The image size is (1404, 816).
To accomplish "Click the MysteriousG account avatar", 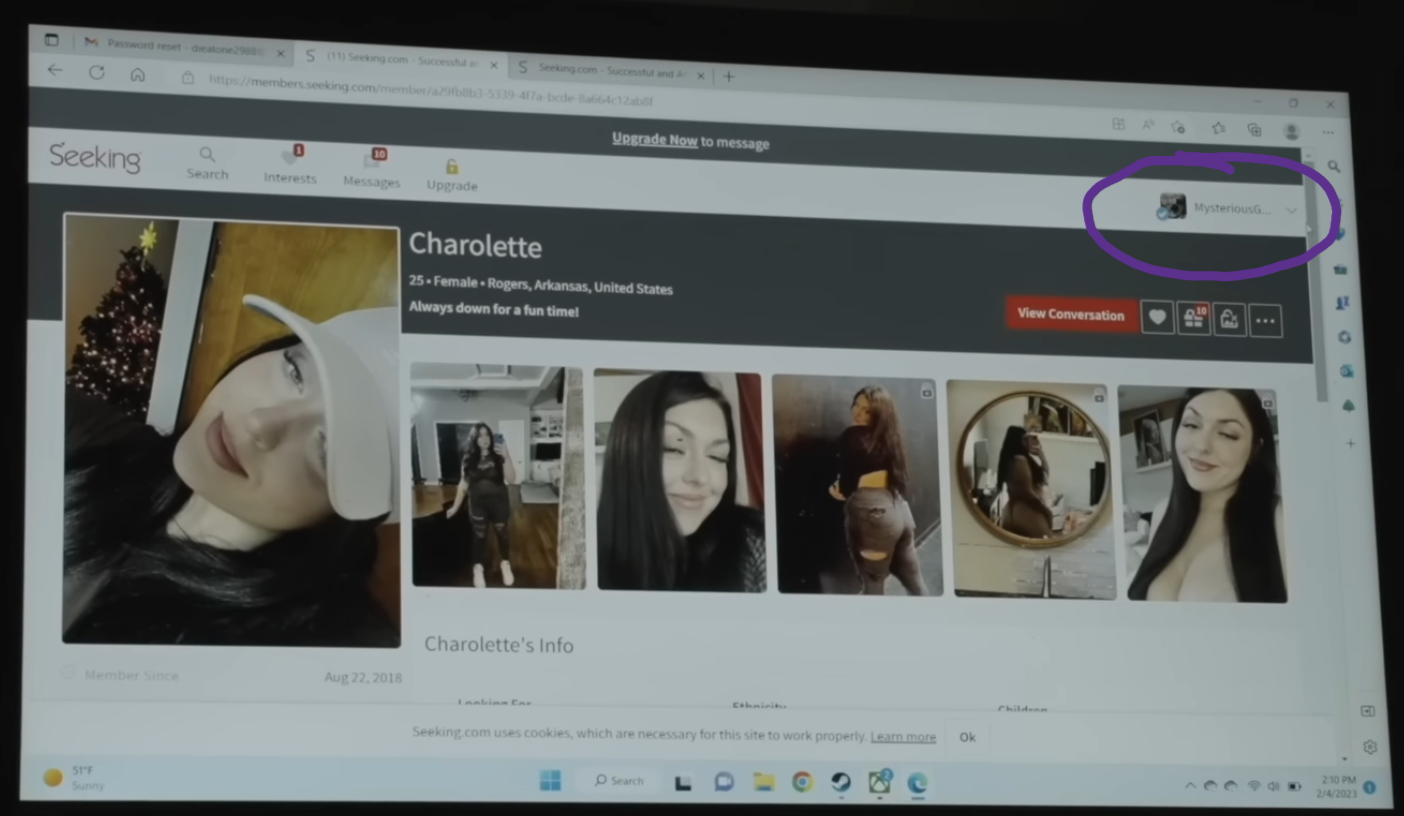I will [x=1172, y=207].
